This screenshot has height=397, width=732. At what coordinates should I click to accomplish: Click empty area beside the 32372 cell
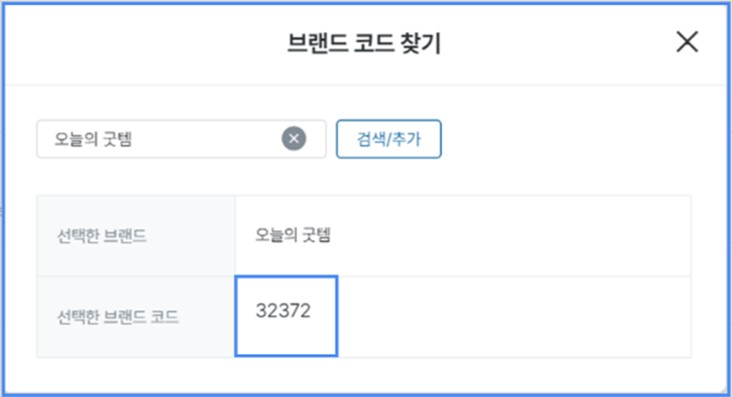coord(514,317)
